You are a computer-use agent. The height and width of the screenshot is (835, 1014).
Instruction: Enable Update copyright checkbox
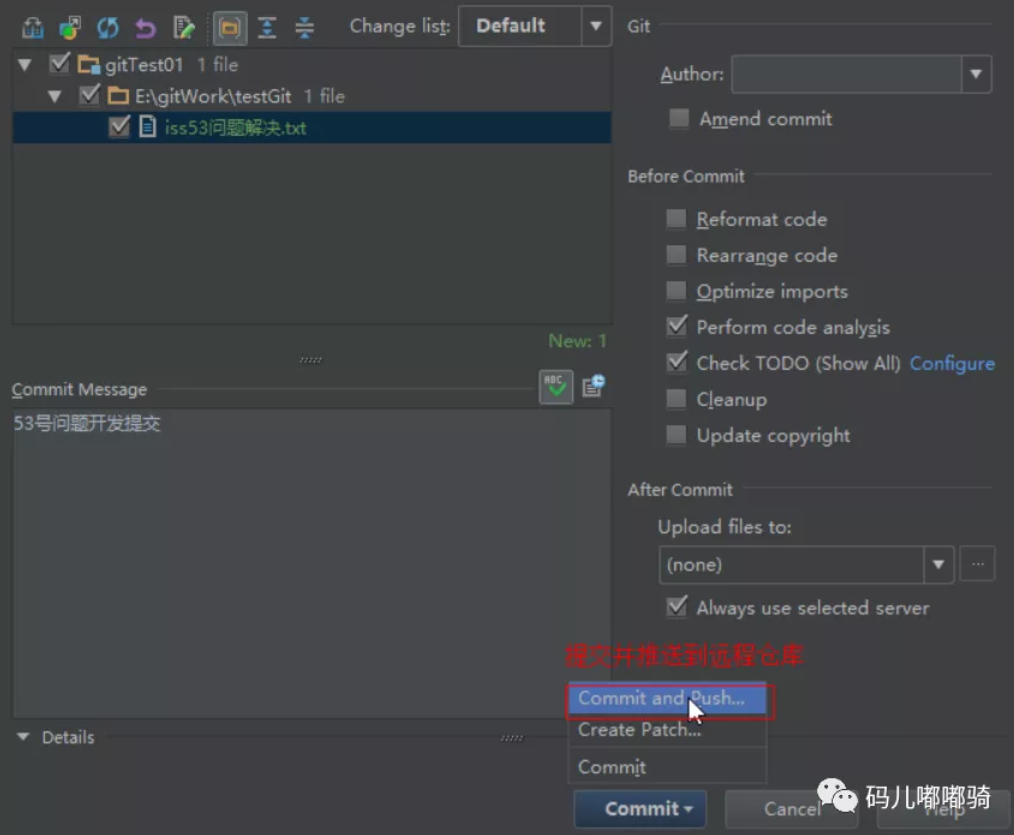[676, 435]
